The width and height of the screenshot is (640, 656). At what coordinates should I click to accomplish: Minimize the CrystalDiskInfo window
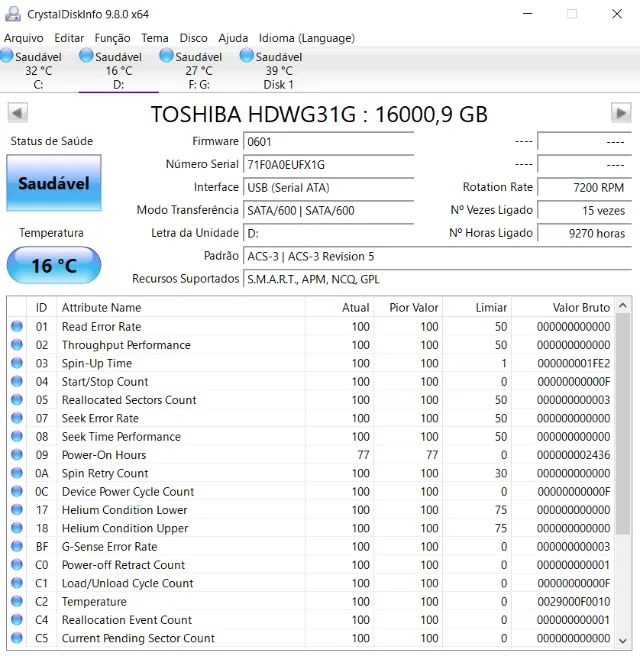click(x=528, y=14)
